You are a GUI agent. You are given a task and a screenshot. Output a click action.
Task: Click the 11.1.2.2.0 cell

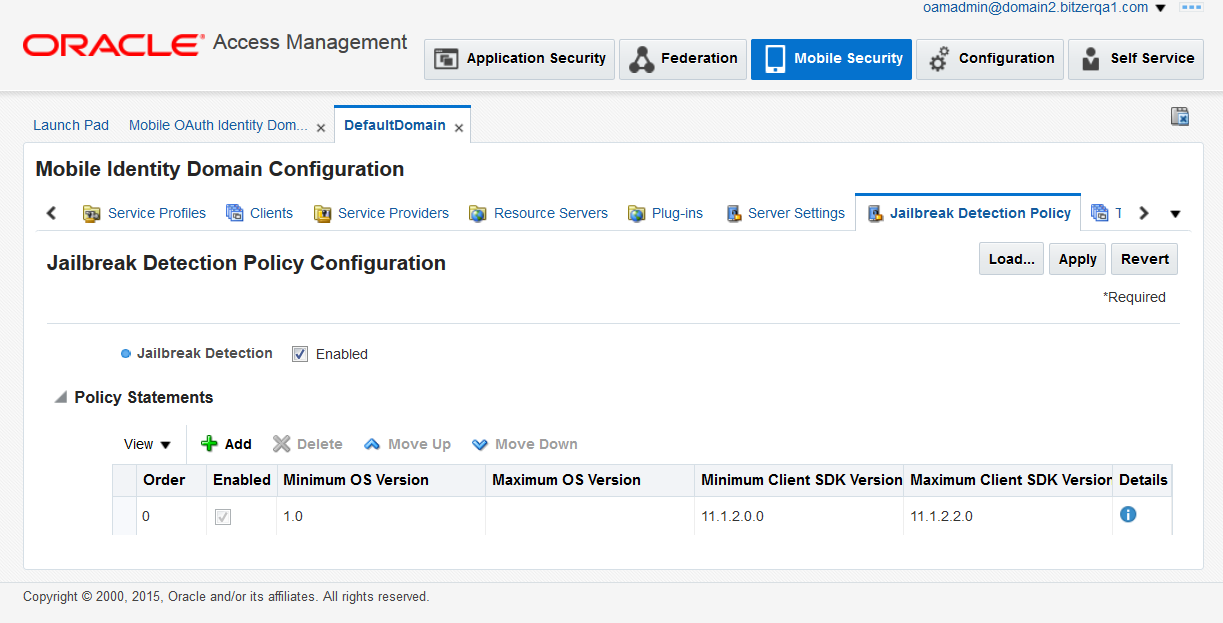[1008, 516]
